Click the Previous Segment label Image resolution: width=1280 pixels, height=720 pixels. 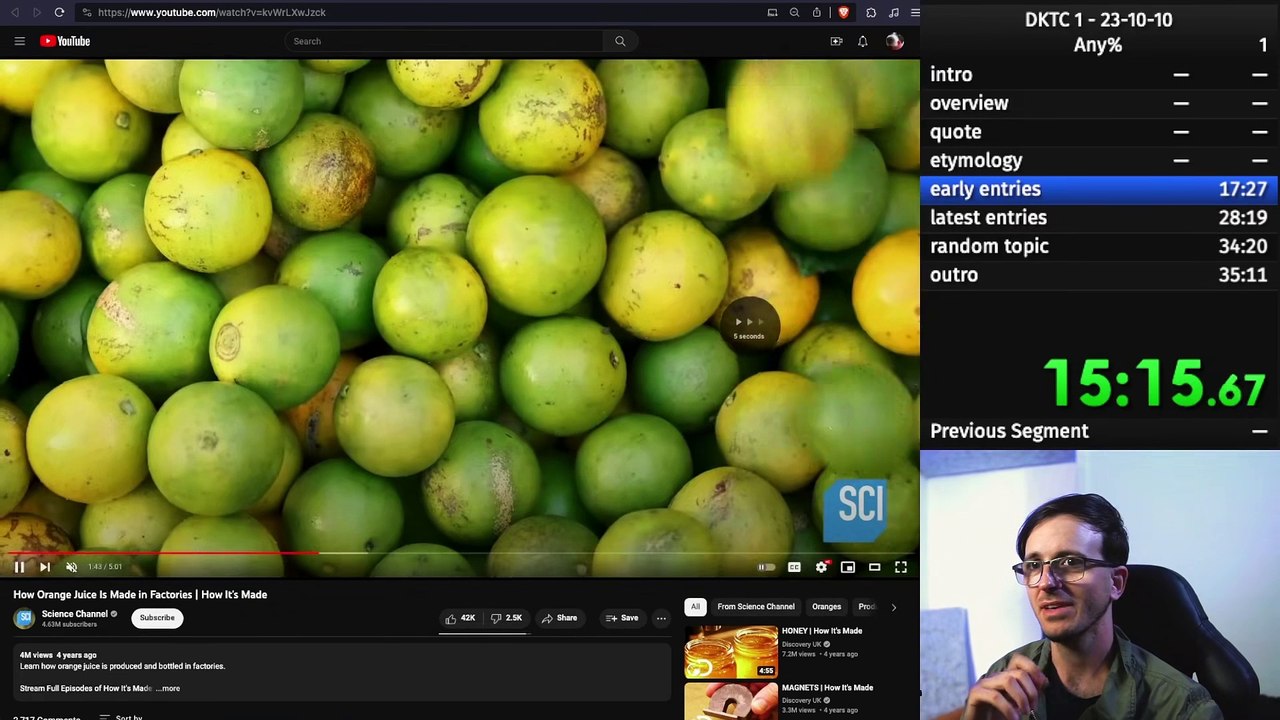point(1009,431)
